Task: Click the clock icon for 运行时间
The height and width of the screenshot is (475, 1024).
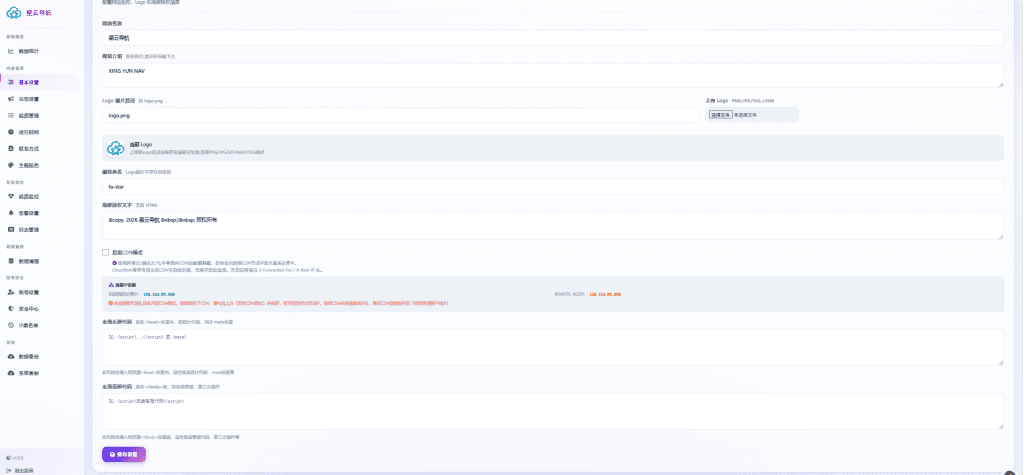Action: (11, 132)
